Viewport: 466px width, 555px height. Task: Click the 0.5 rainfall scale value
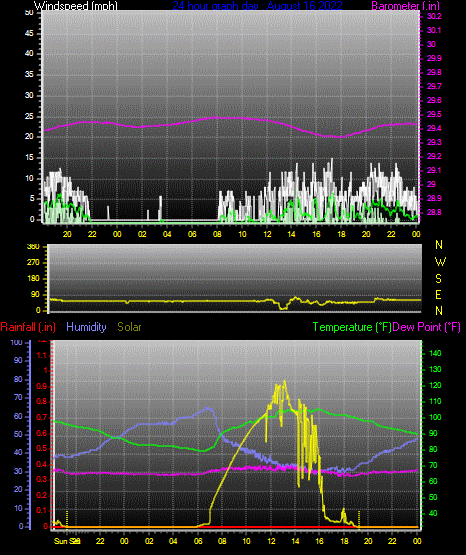[x=42, y=448]
